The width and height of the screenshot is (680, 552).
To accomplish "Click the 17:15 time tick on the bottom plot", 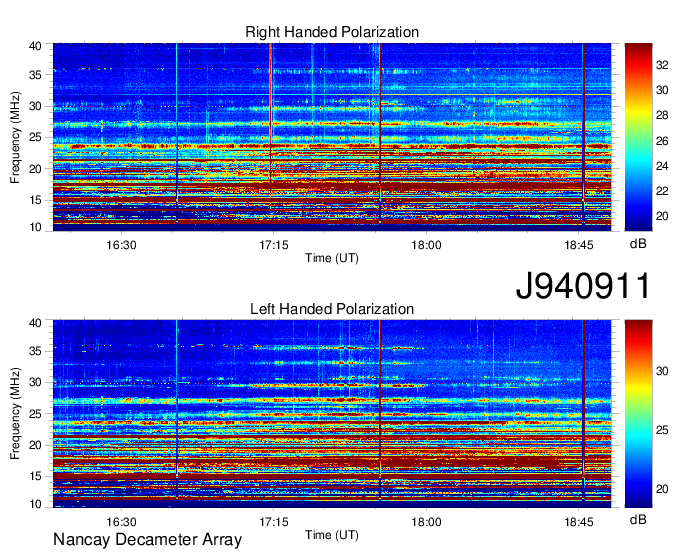I will click(274, 522).
